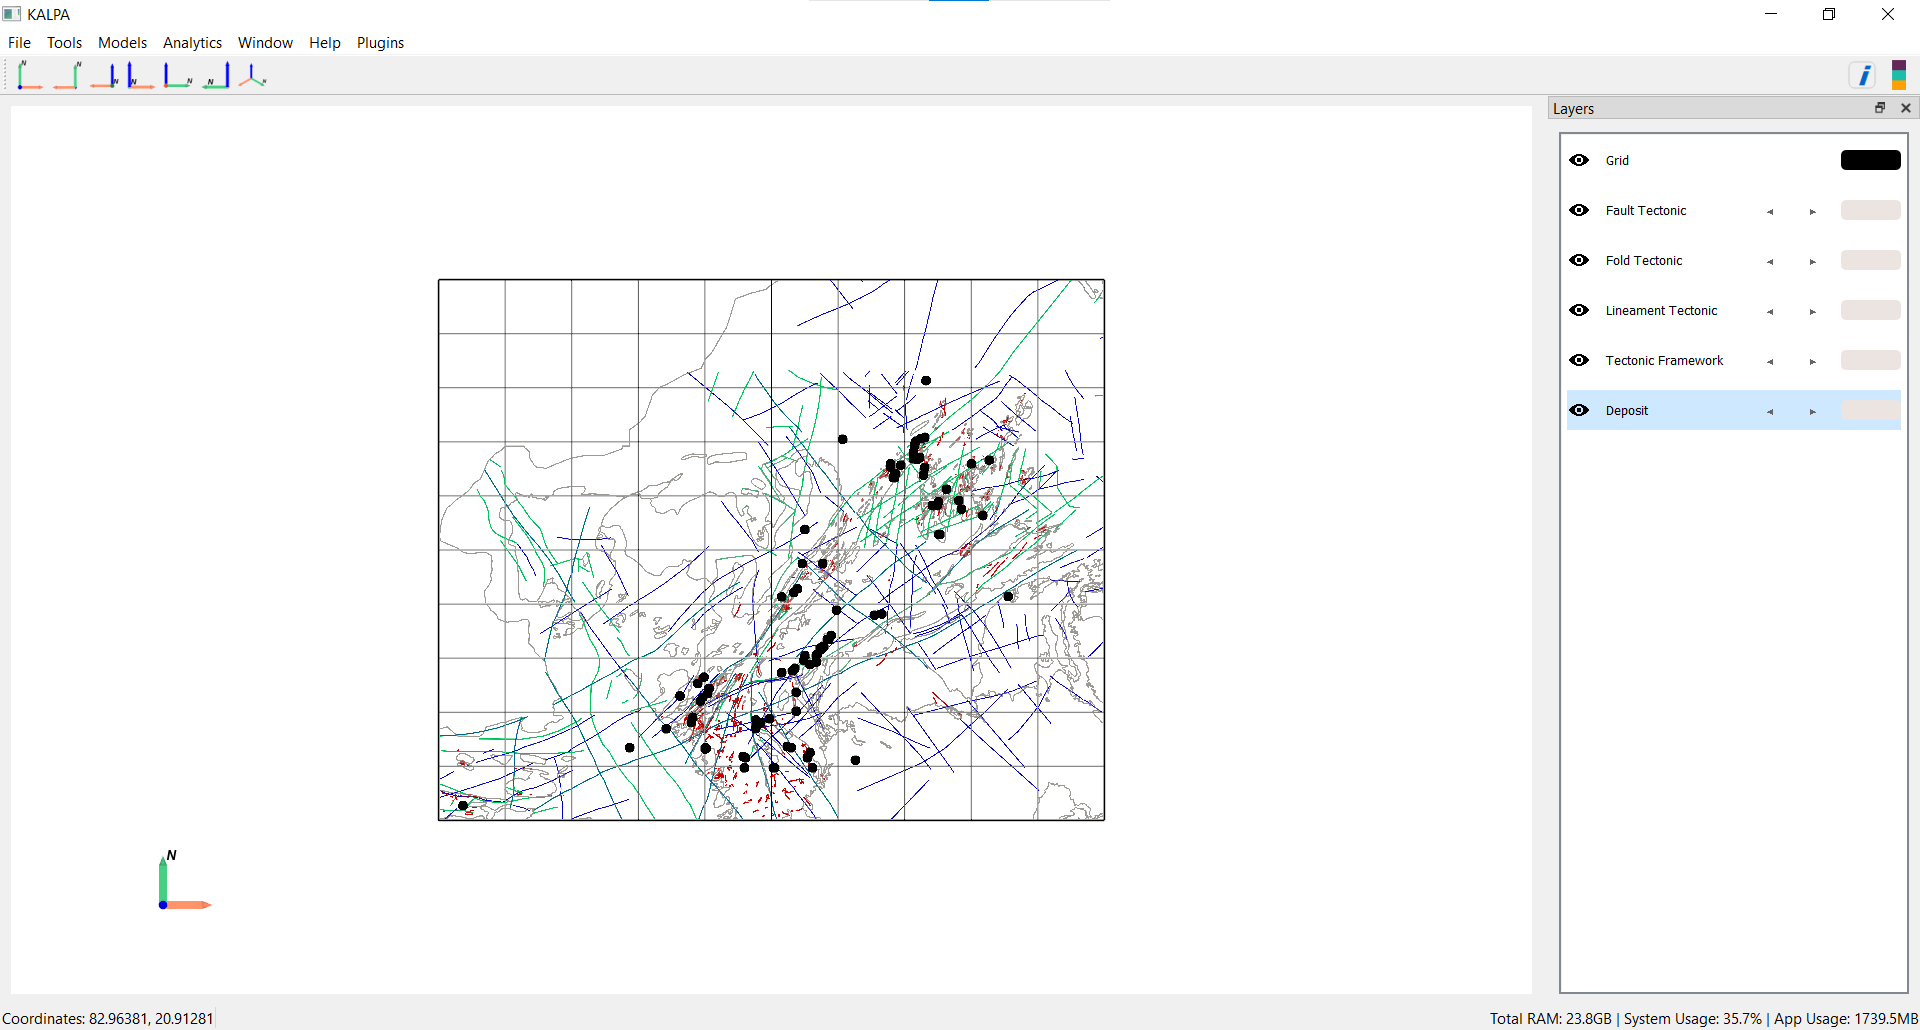Click the black Grid color swatch

point(1870,160)
